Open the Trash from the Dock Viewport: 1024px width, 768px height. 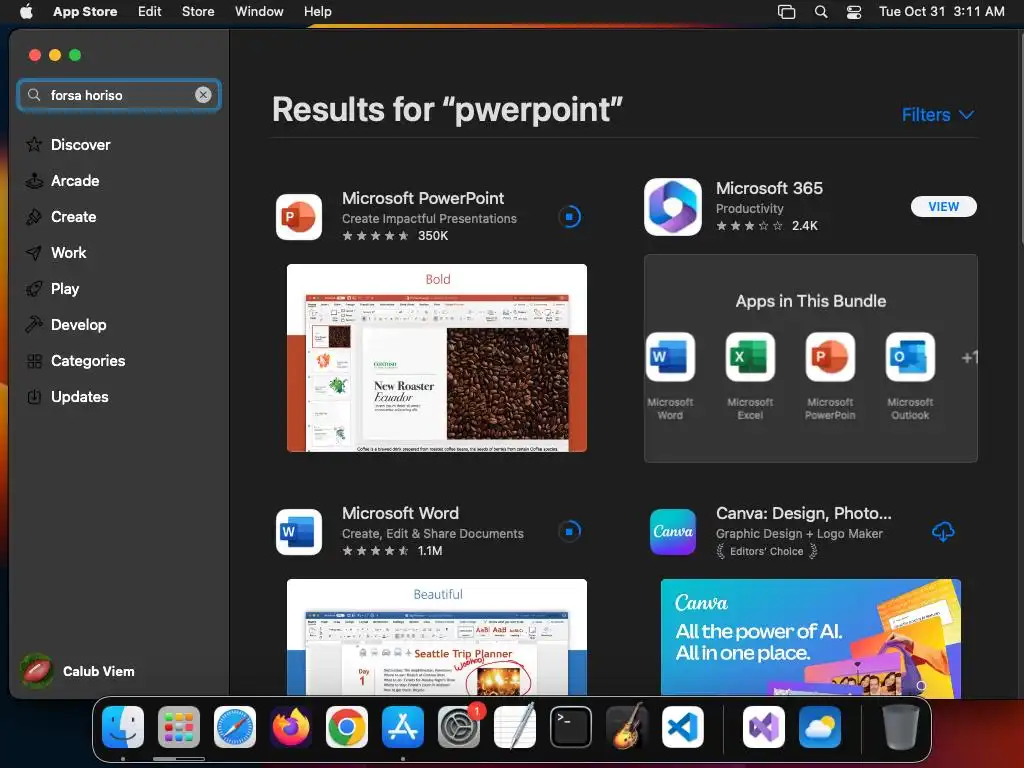pyautogui.click(x=901, y=727)
